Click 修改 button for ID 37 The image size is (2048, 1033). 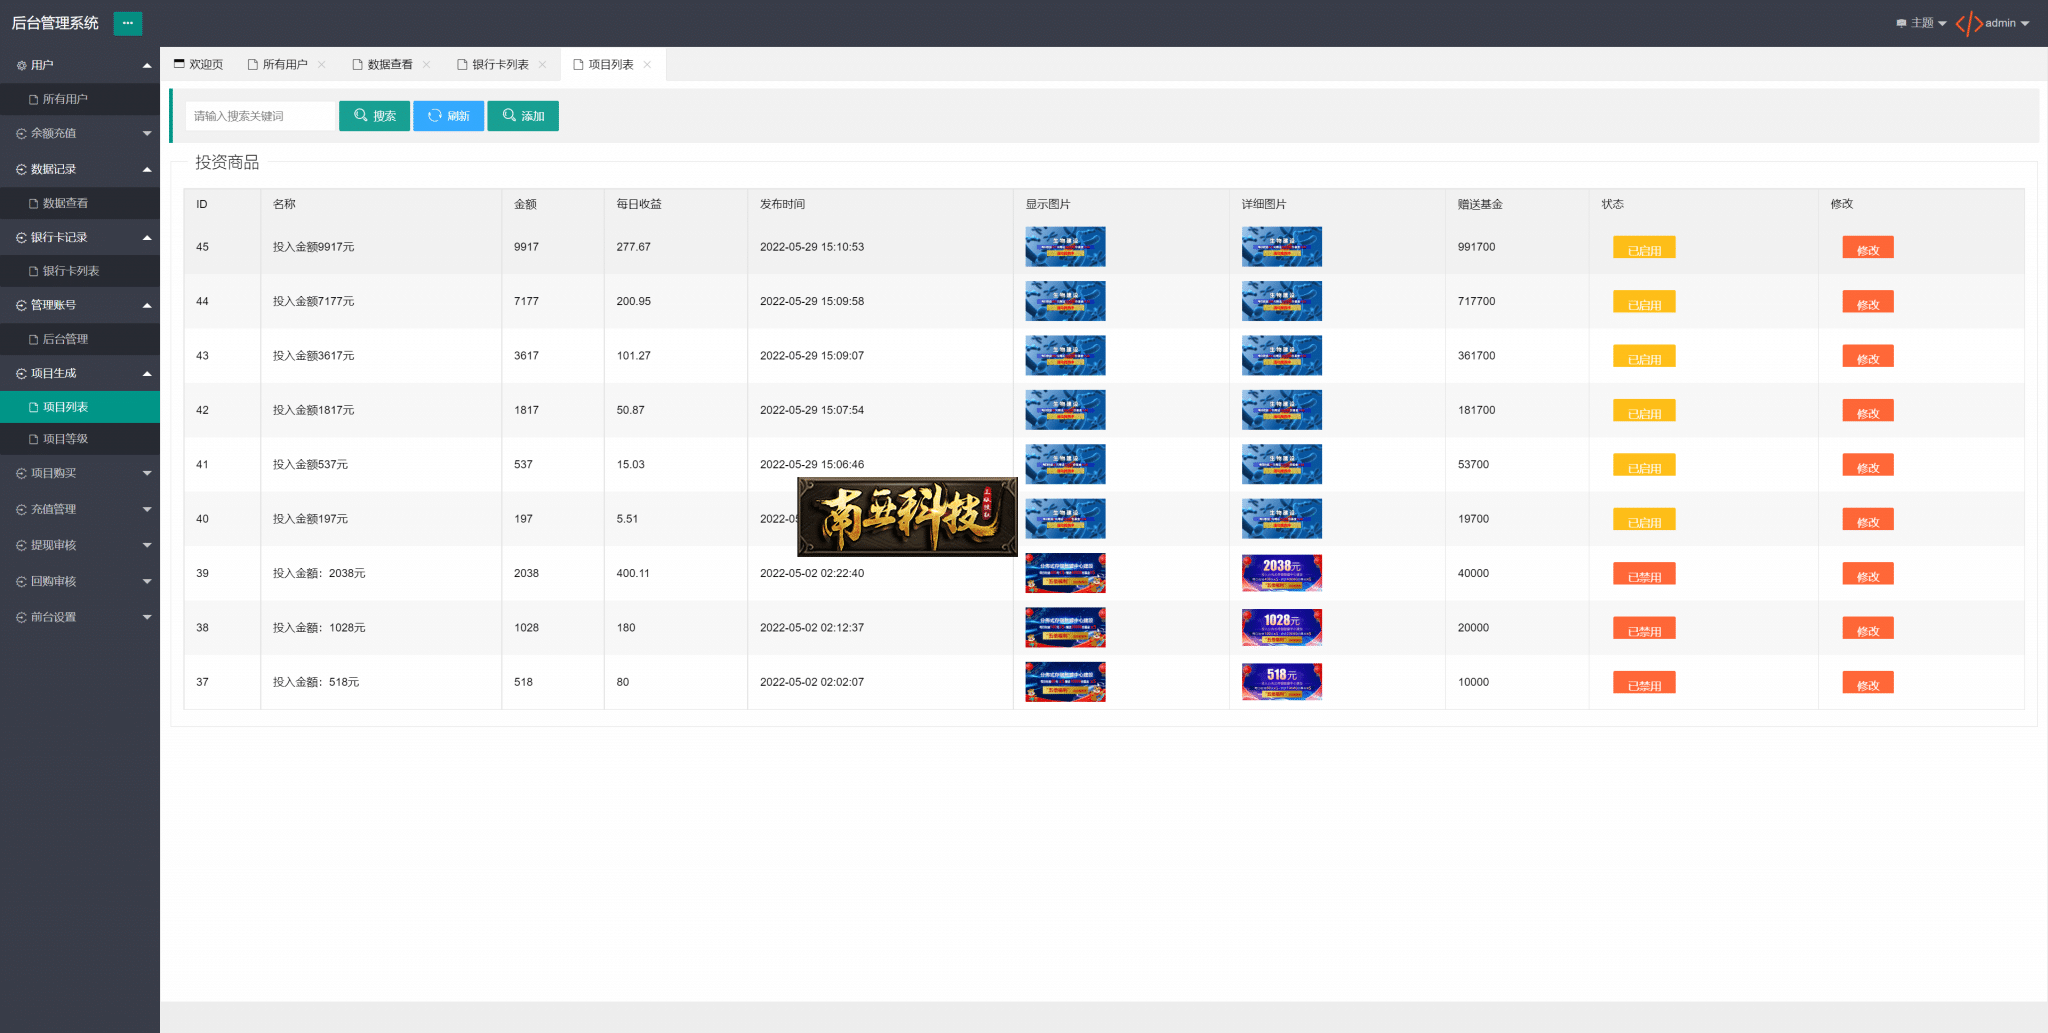coord(1868,683)
